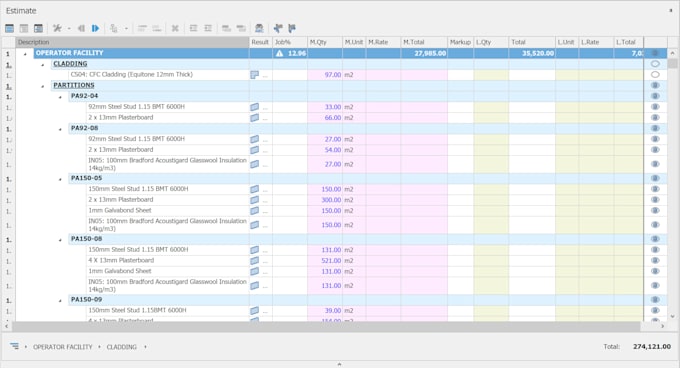Click the indent item toolbar icon
680x368 pixels.
coord(208,29)
